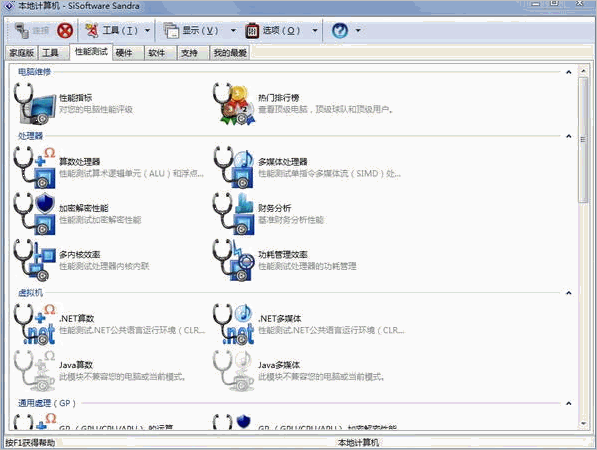Open the 选项(O) toolbar menu
597x450 pixels.
coord(273,30)
